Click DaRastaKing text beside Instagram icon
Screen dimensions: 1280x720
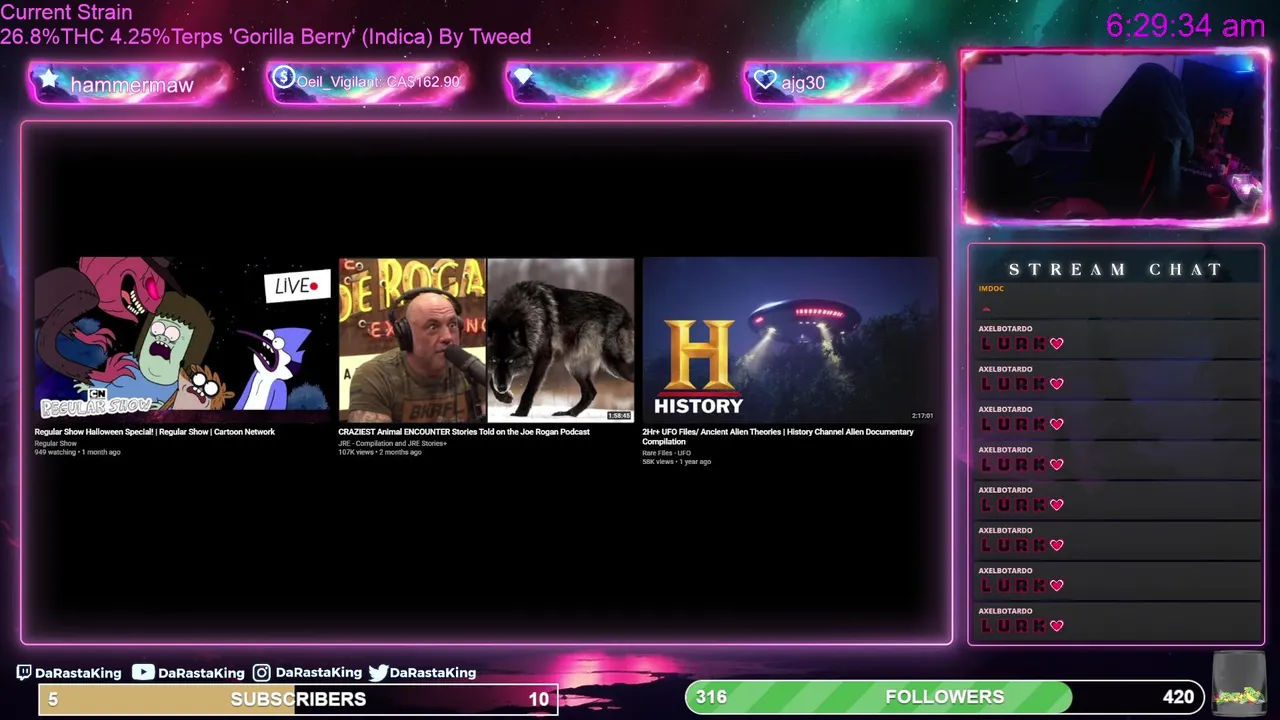click(x=318, y=673)
